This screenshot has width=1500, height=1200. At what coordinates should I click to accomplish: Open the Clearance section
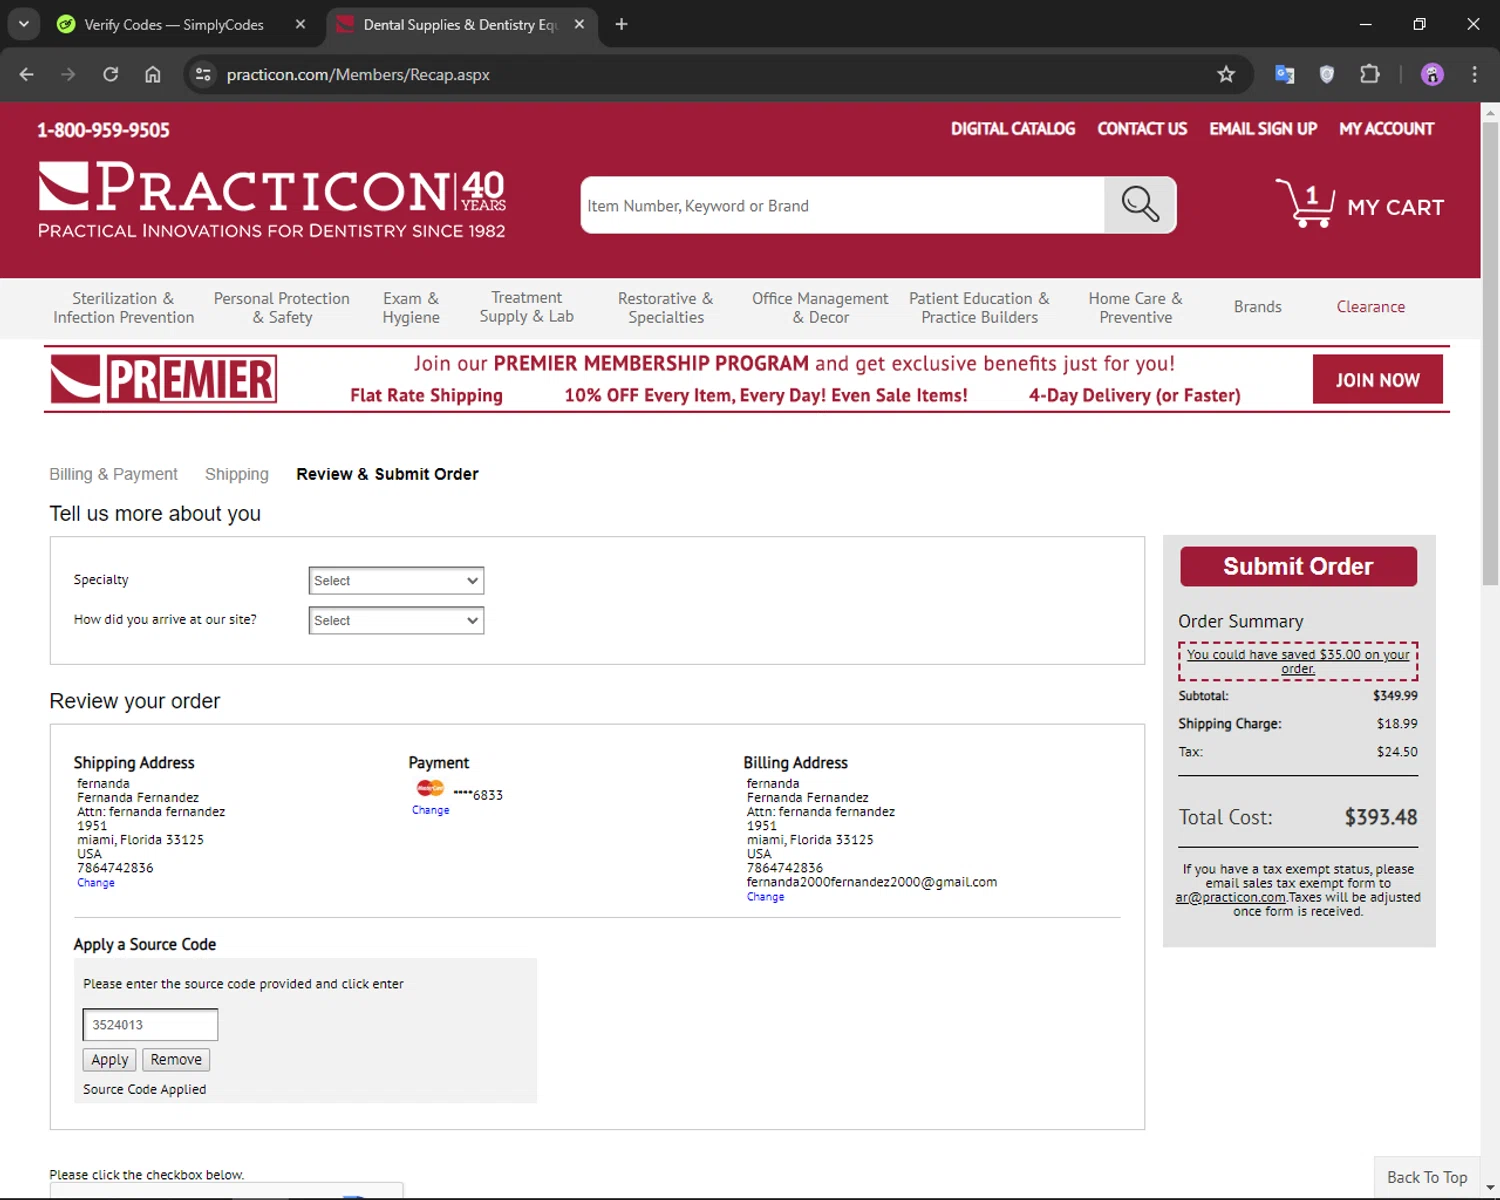tap(1371, 307)
